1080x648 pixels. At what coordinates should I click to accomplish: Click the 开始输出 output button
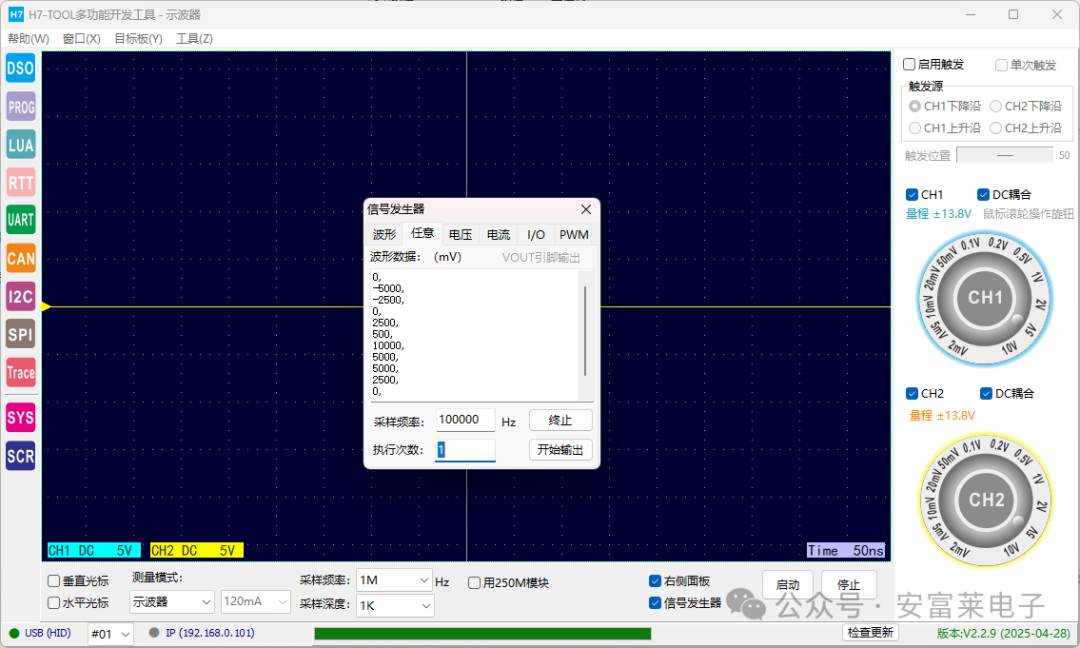click(560, 449)
